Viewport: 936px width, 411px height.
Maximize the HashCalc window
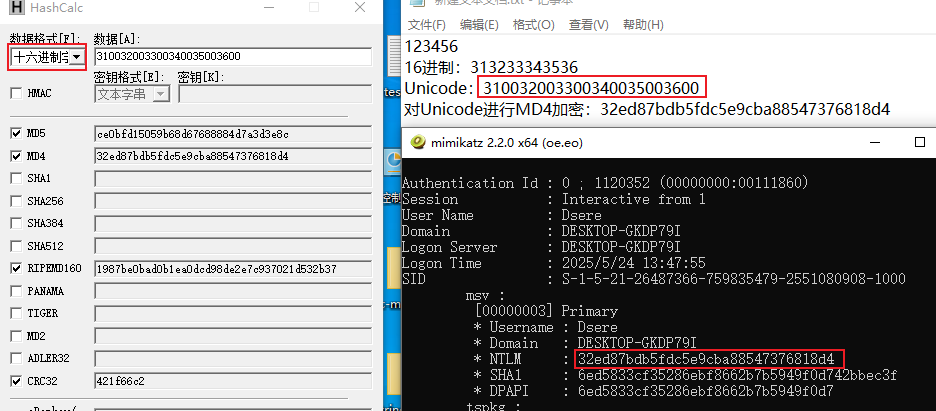pyautogui.click(x=314, y=8)
